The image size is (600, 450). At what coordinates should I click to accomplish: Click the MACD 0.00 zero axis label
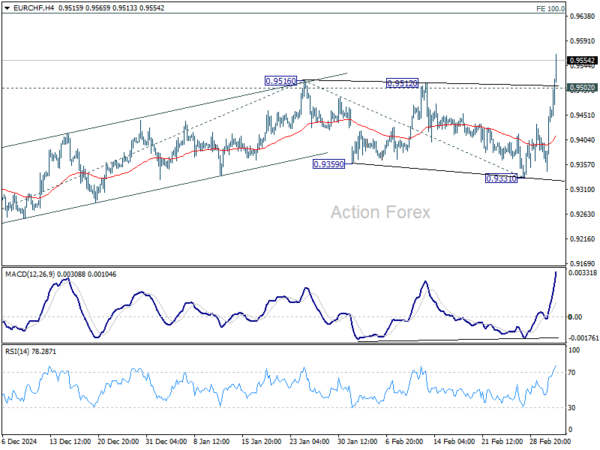[576, 317]
